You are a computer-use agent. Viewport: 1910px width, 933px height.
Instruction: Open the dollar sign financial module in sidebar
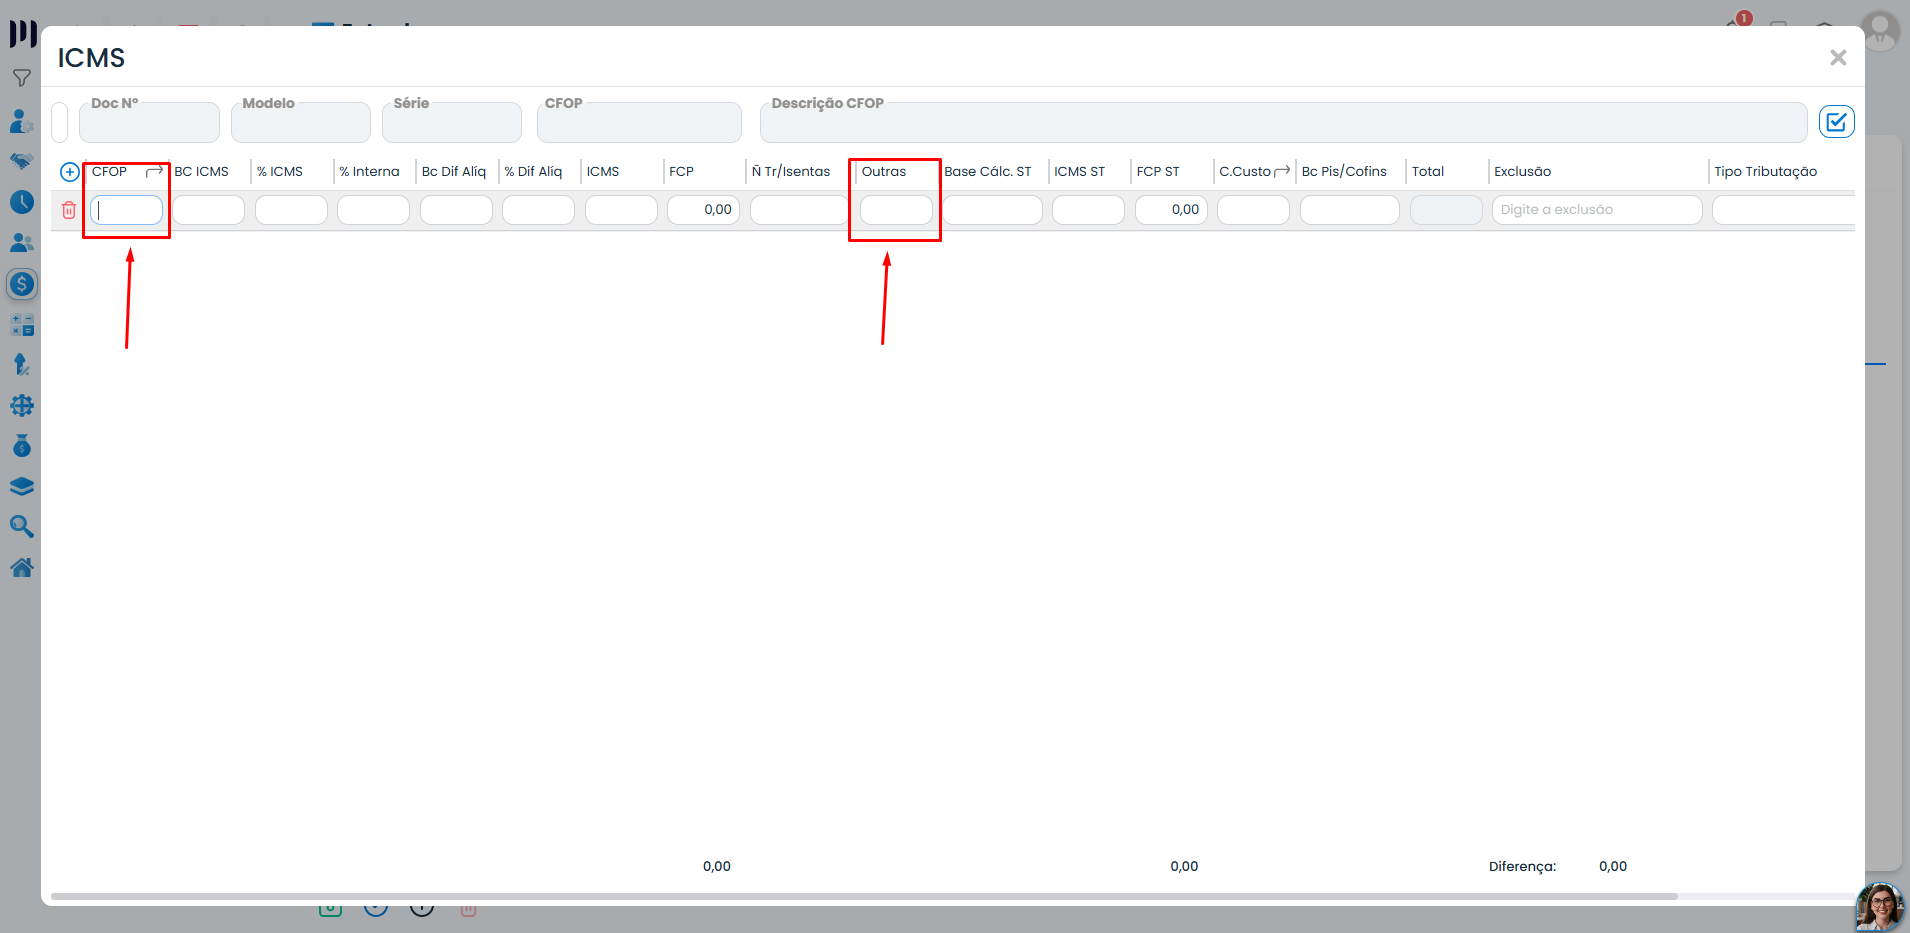click(22, 284)
